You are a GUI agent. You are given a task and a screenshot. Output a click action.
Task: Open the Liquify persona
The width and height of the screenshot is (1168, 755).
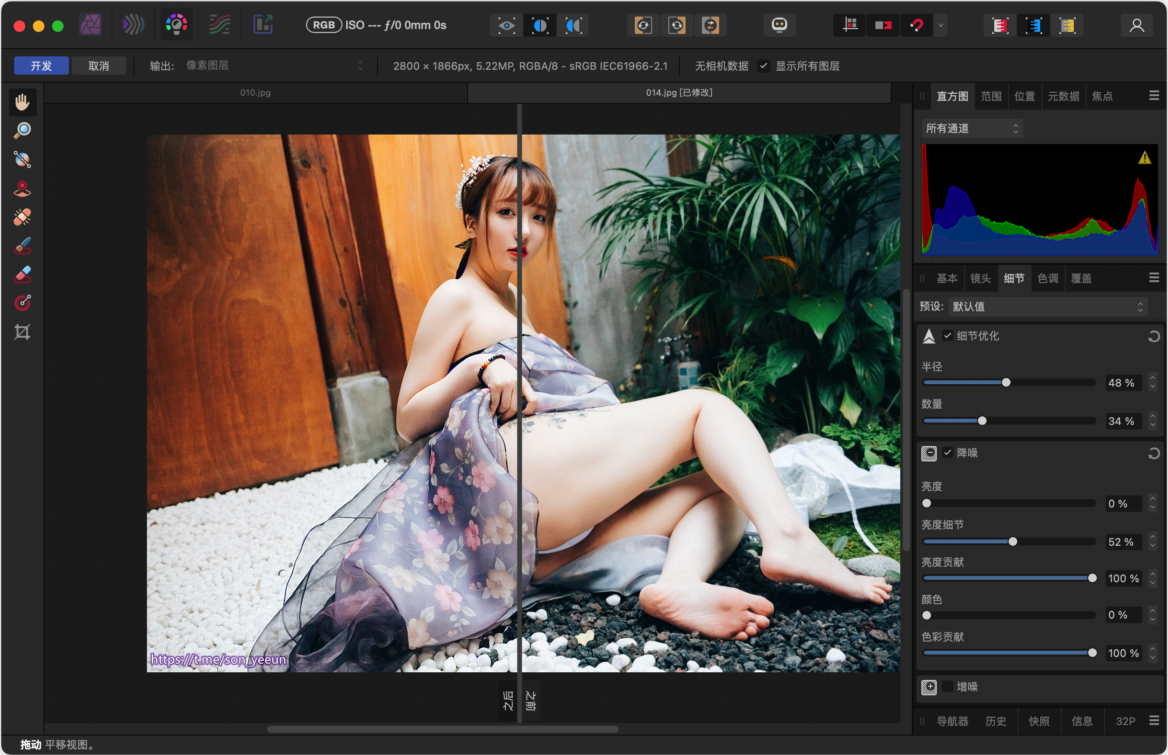click(133, 25)
